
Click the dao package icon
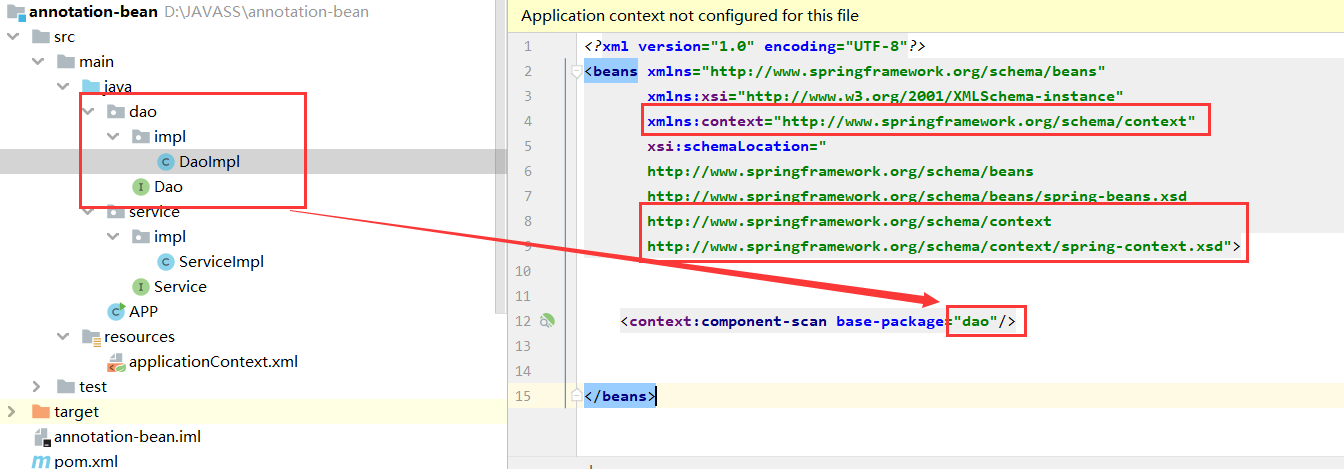click(115, 112)
